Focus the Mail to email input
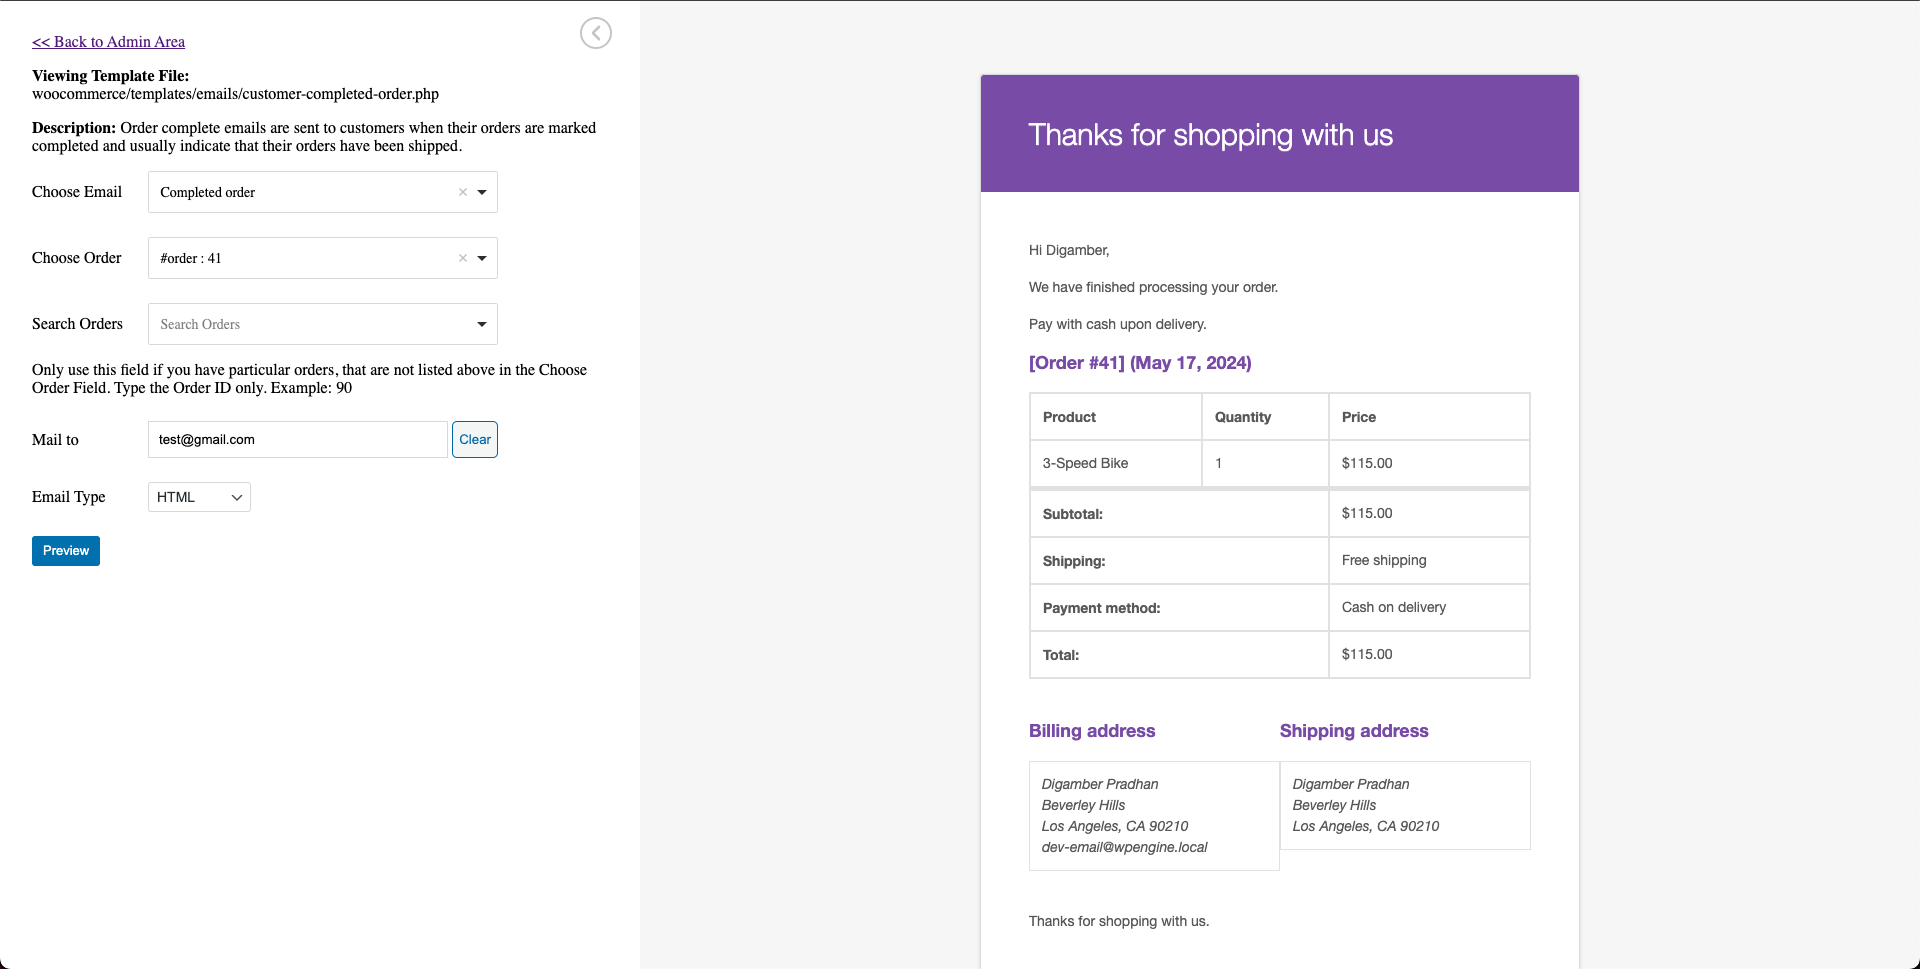 tap(297, 440)
